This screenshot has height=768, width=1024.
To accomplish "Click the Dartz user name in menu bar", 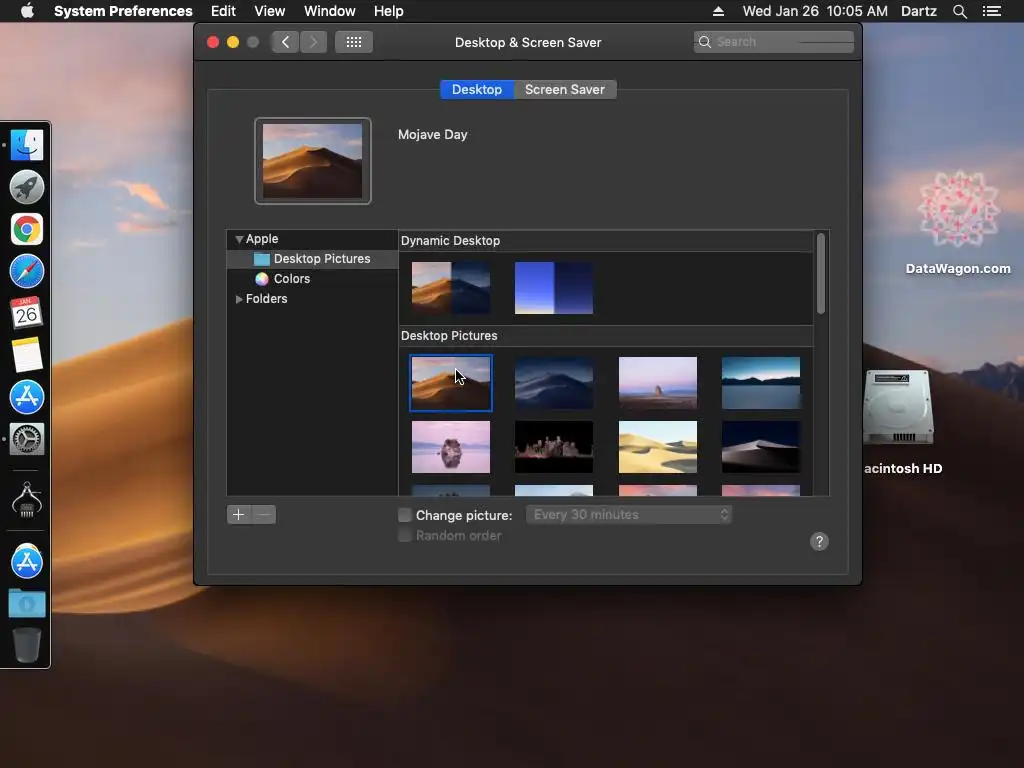I will click(919, 11).
